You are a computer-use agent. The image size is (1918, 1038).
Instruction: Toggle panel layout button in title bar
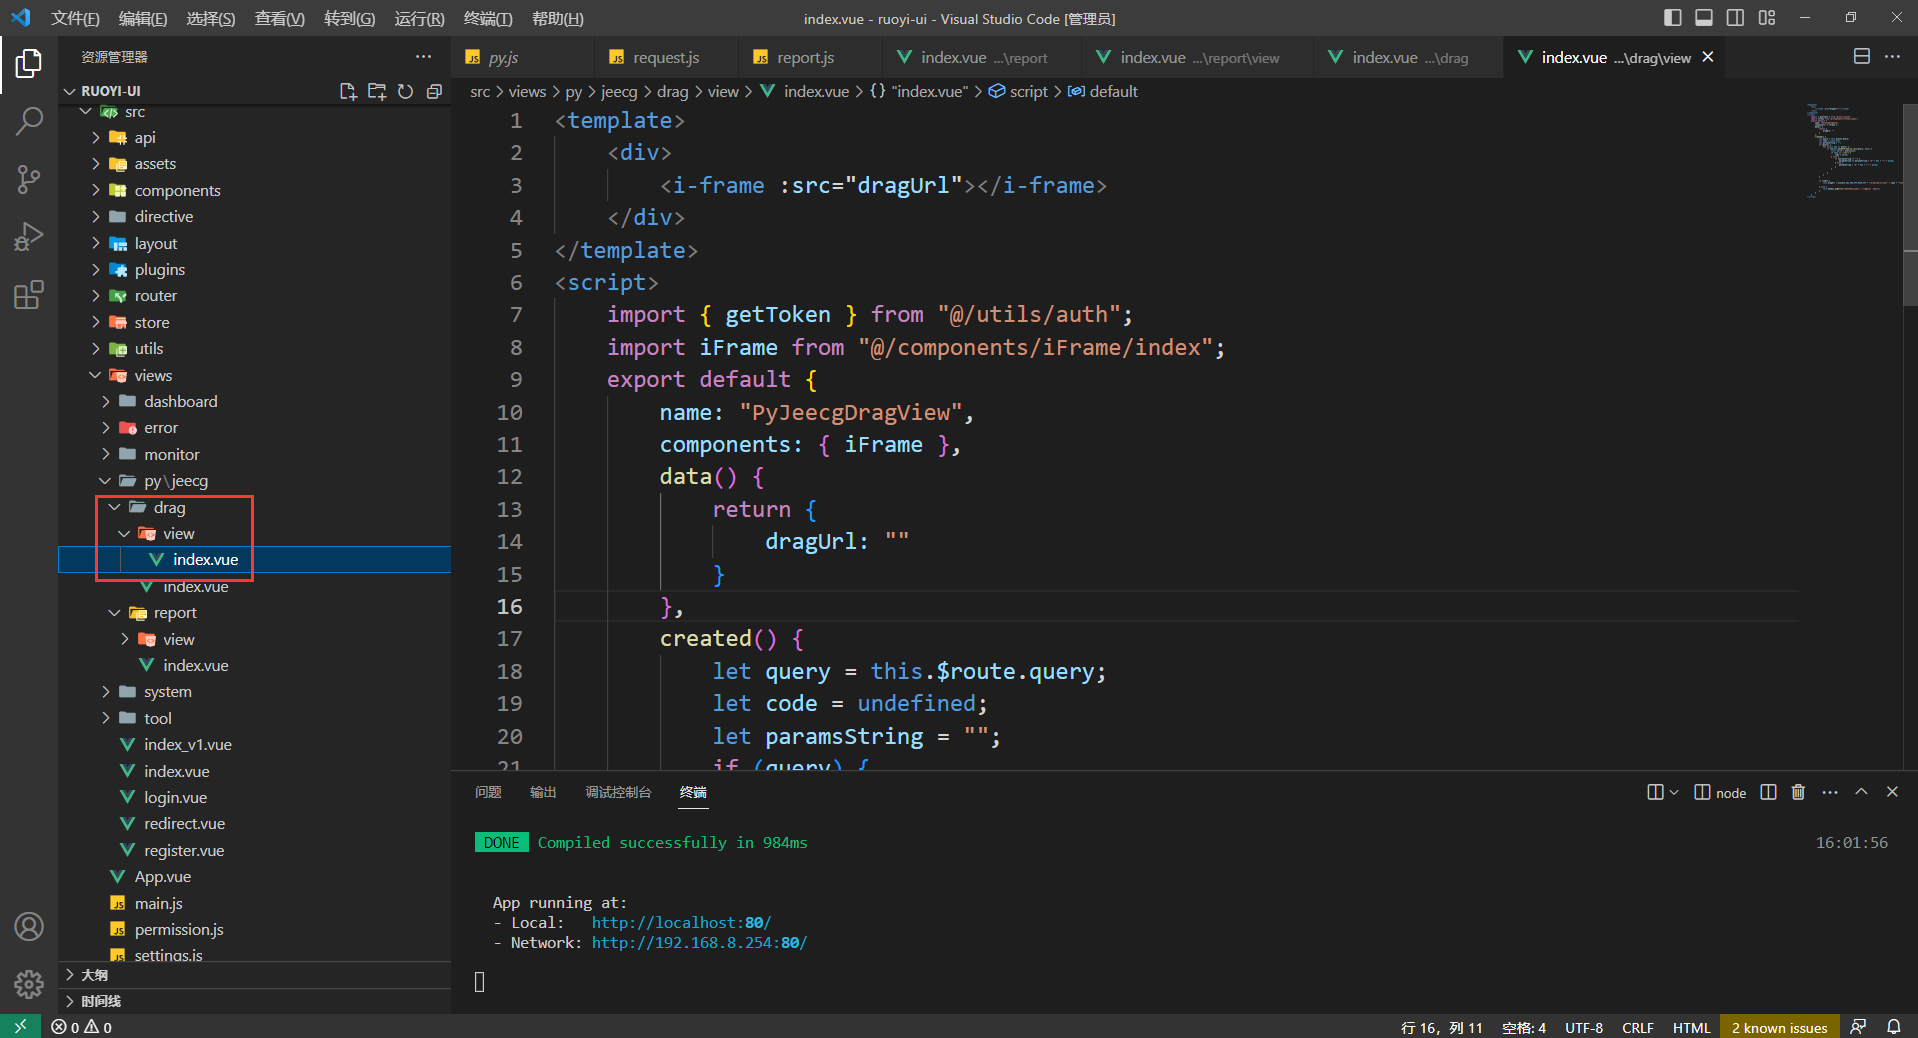point(1704,18)
